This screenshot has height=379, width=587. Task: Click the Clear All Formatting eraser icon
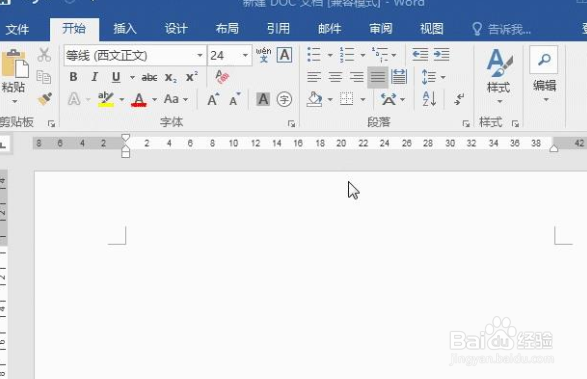point(222,77)
